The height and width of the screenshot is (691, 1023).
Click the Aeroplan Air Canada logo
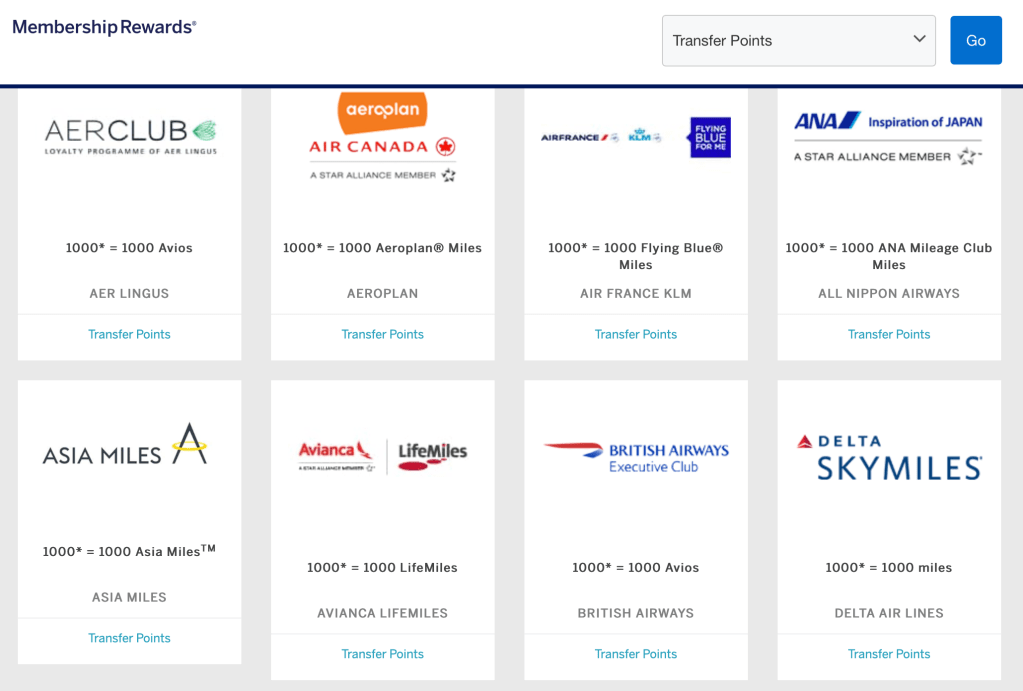point(382,138)
